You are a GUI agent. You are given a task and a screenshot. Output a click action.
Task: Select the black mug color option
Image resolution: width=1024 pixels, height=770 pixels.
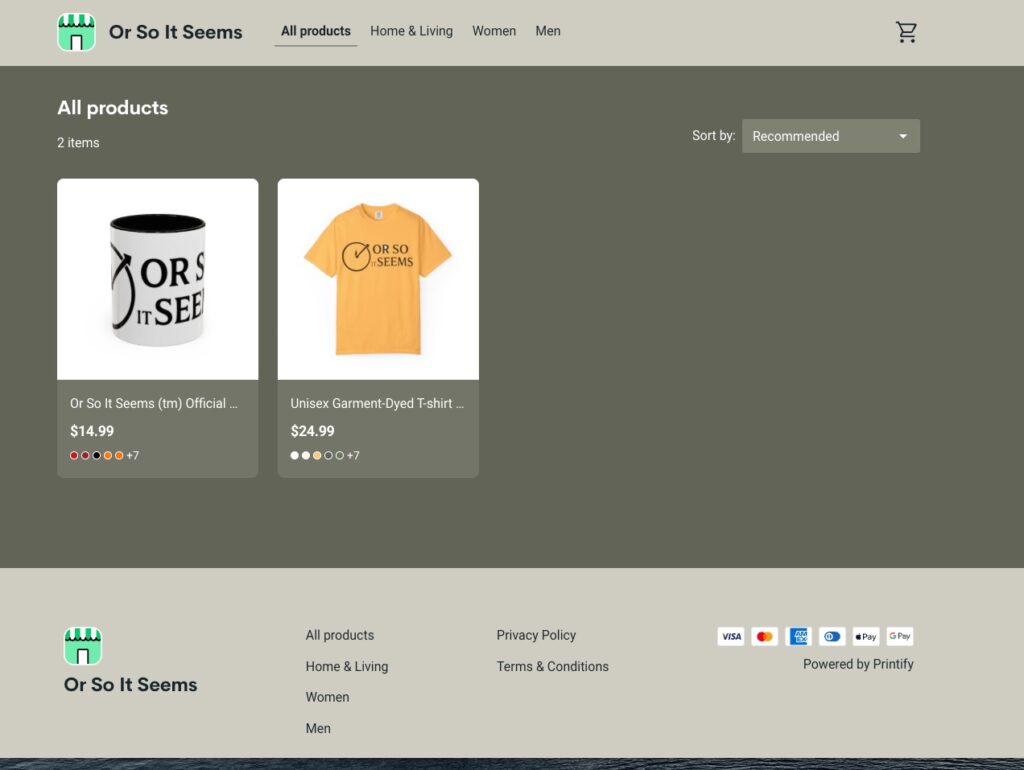tap(96, 455)
